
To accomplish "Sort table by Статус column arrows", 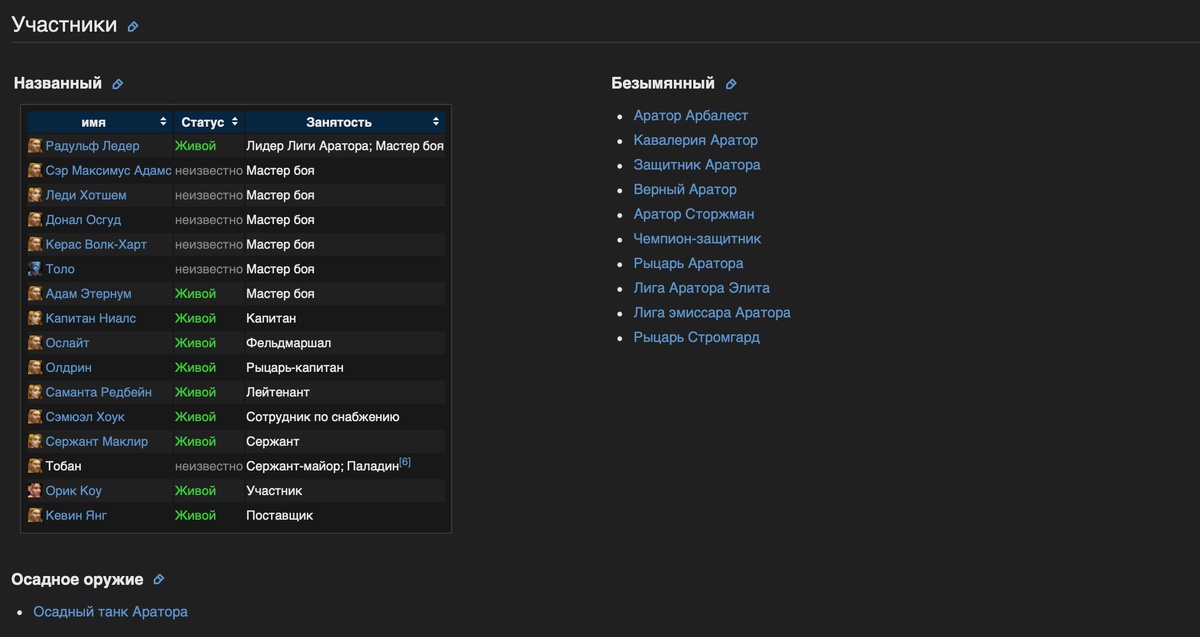I will (235, 122).
